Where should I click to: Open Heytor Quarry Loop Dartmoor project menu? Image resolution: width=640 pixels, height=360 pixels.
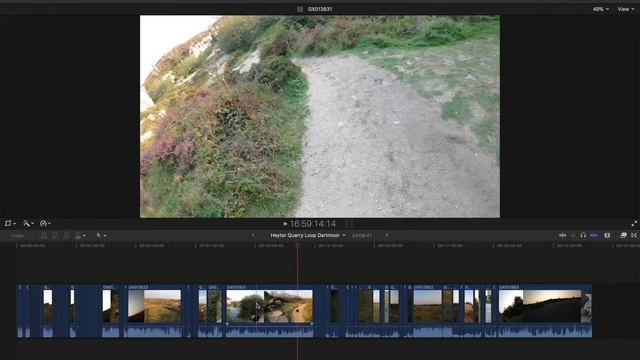(308, 236)
